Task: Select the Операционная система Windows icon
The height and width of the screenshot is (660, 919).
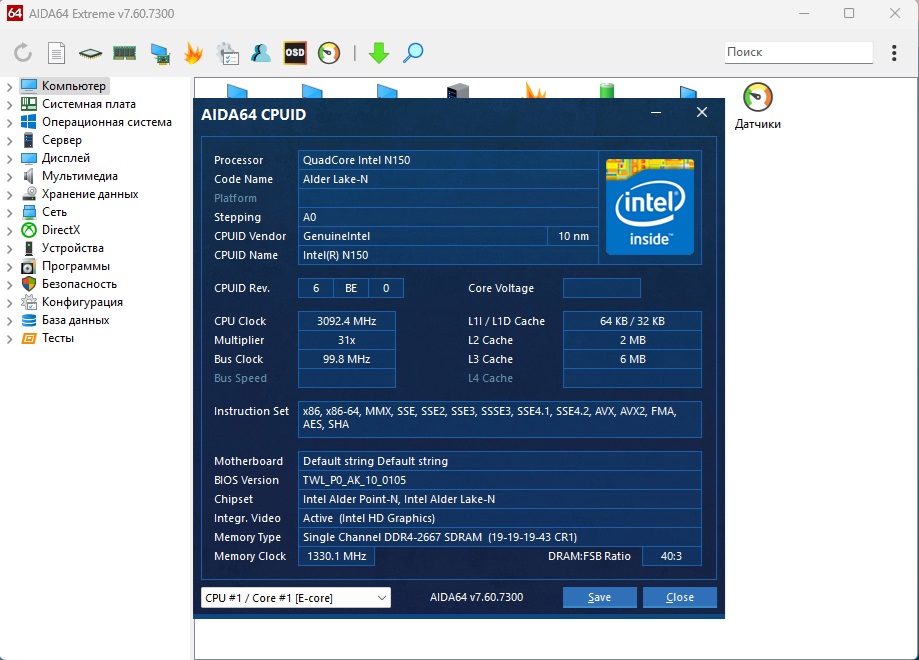Action: (x=29, y=122)
